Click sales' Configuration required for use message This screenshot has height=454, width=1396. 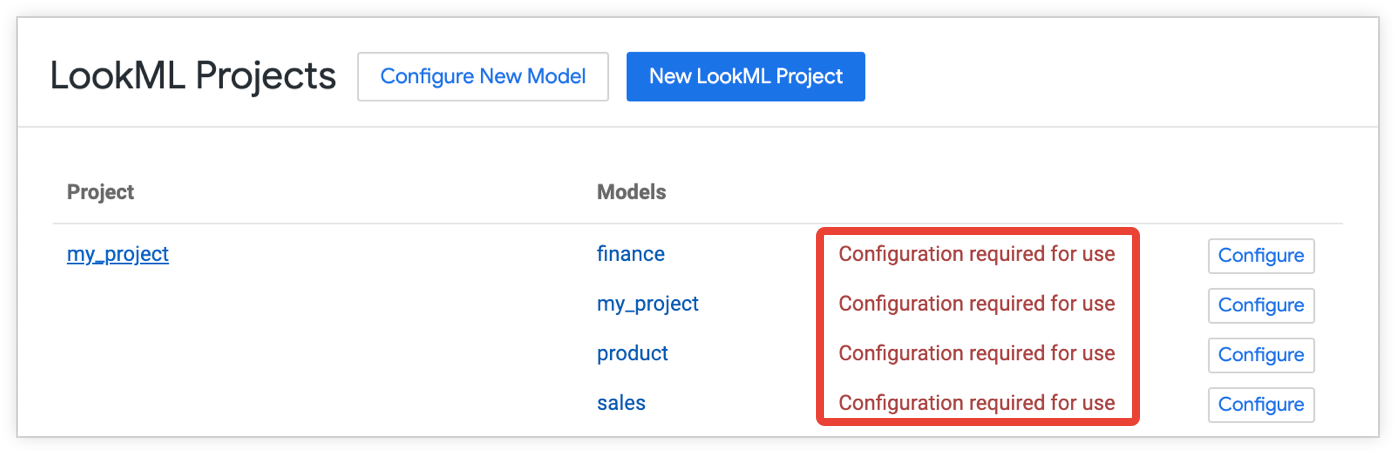(x=976, y=403)
